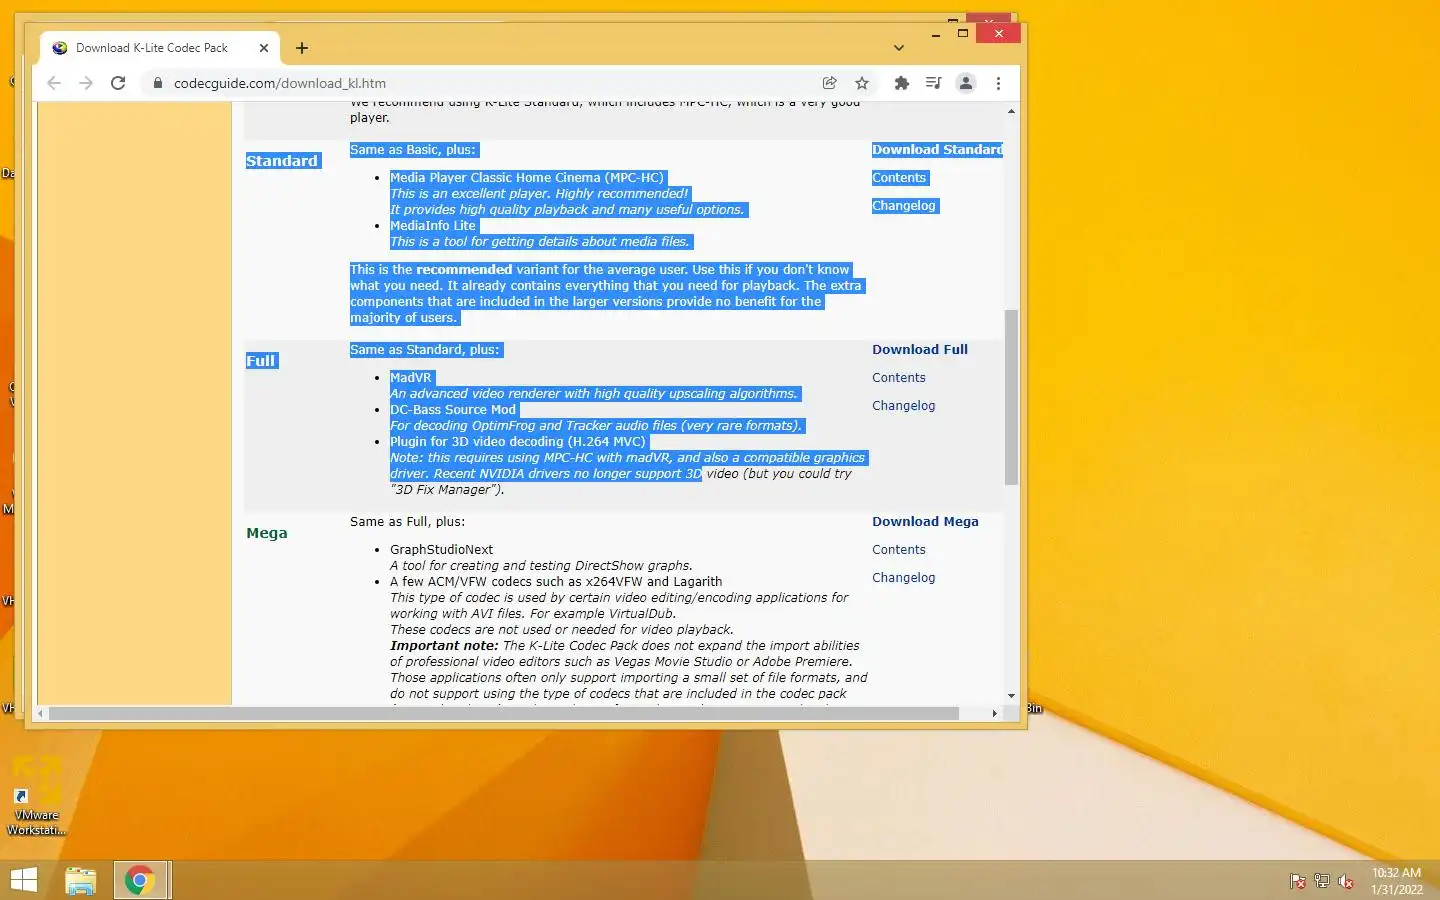Image resolution: width=1440 pixels, height=900 pixels.
Task: Click the browser forward arrow
Action: (x=86, y=83)
